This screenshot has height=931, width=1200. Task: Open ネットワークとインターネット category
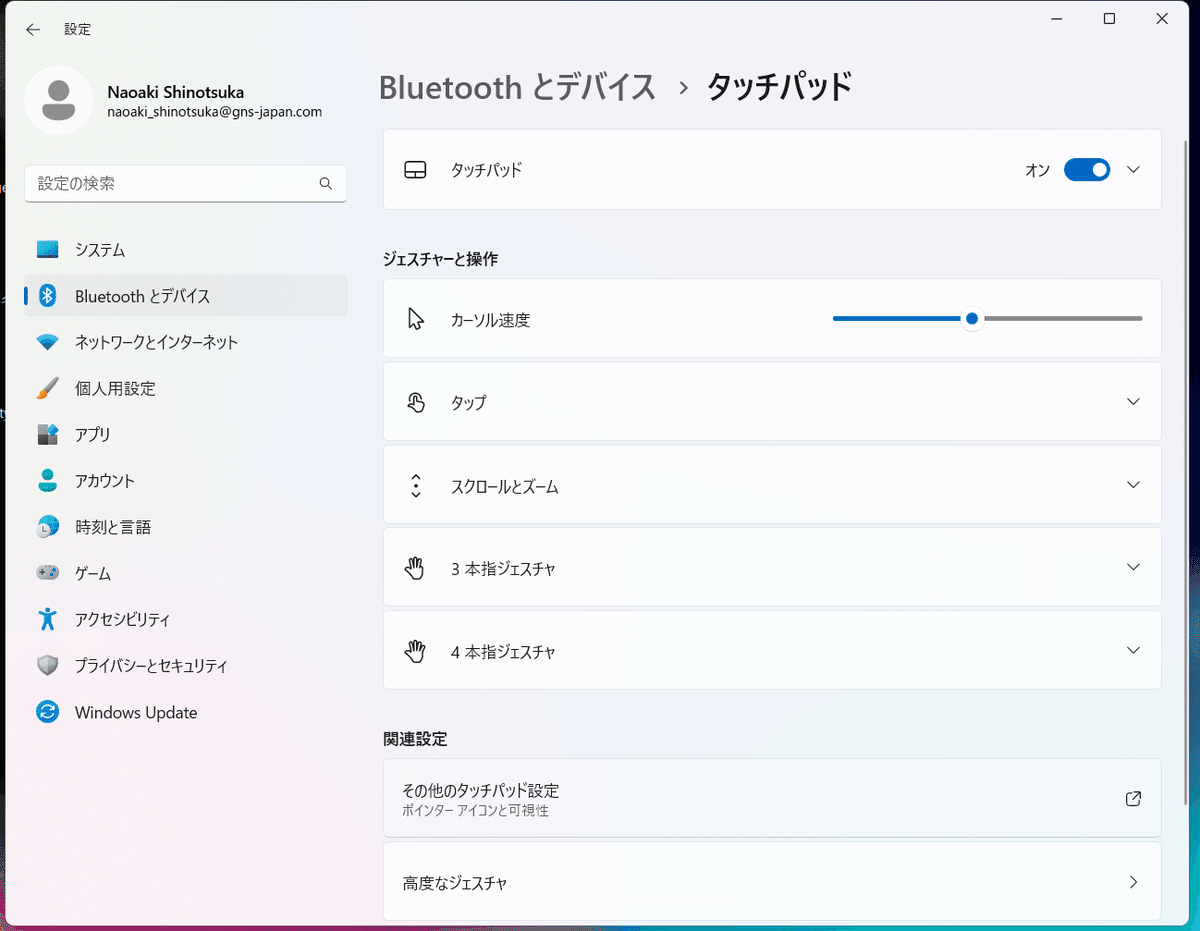(186, 342)
